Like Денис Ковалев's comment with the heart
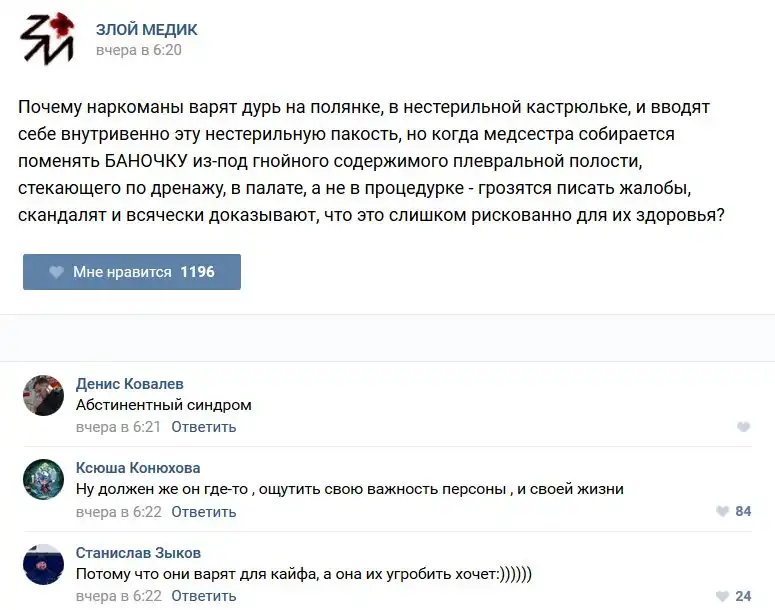The image size is (775, 610). (x=743, y=427)
